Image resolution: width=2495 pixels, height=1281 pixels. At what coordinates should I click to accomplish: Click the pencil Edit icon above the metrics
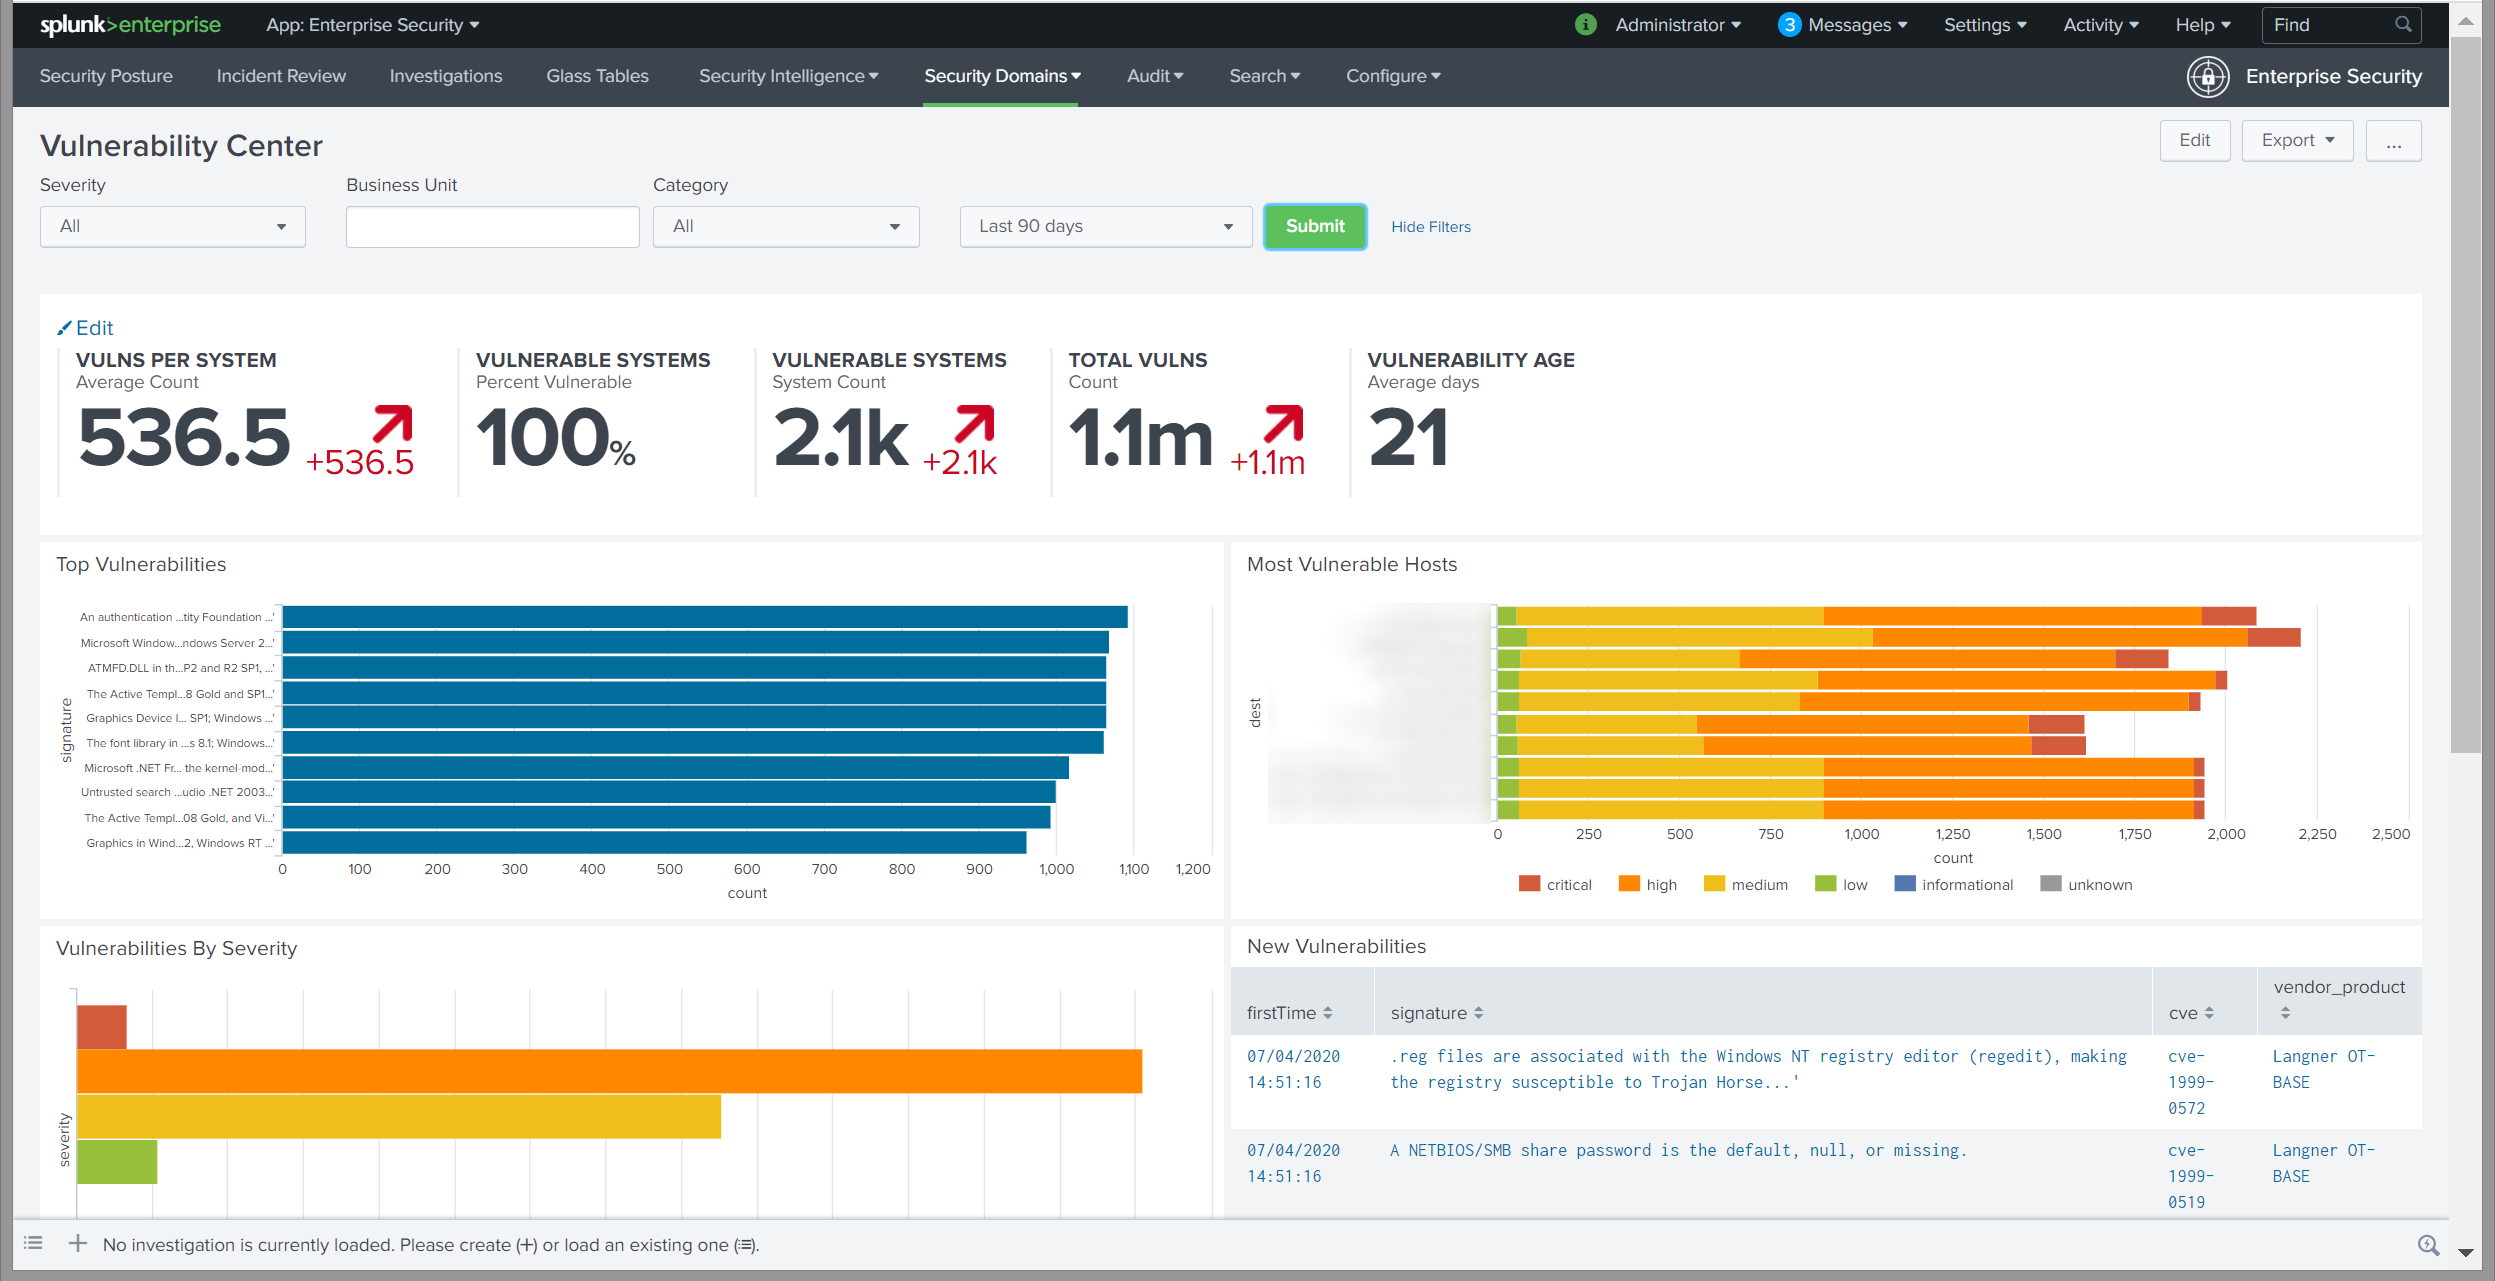point(65,328)
